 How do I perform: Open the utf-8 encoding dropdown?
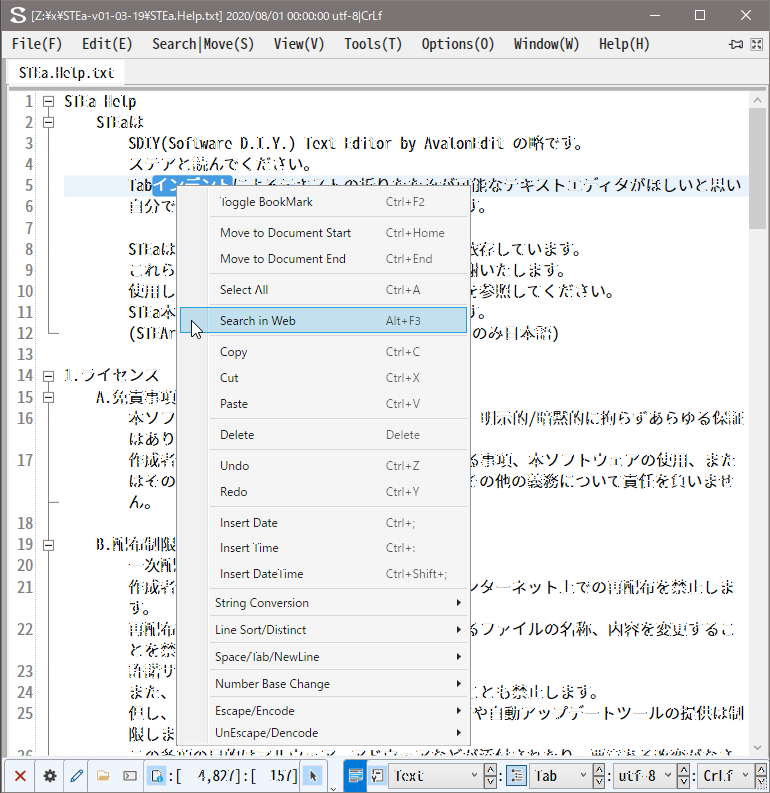644,775
